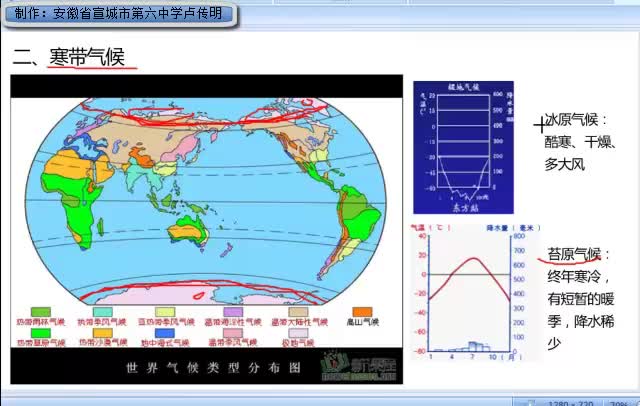This screenshot has width=640, height=406.
Task: Click the 酷寒、干燥 description line
Action: 580,142
